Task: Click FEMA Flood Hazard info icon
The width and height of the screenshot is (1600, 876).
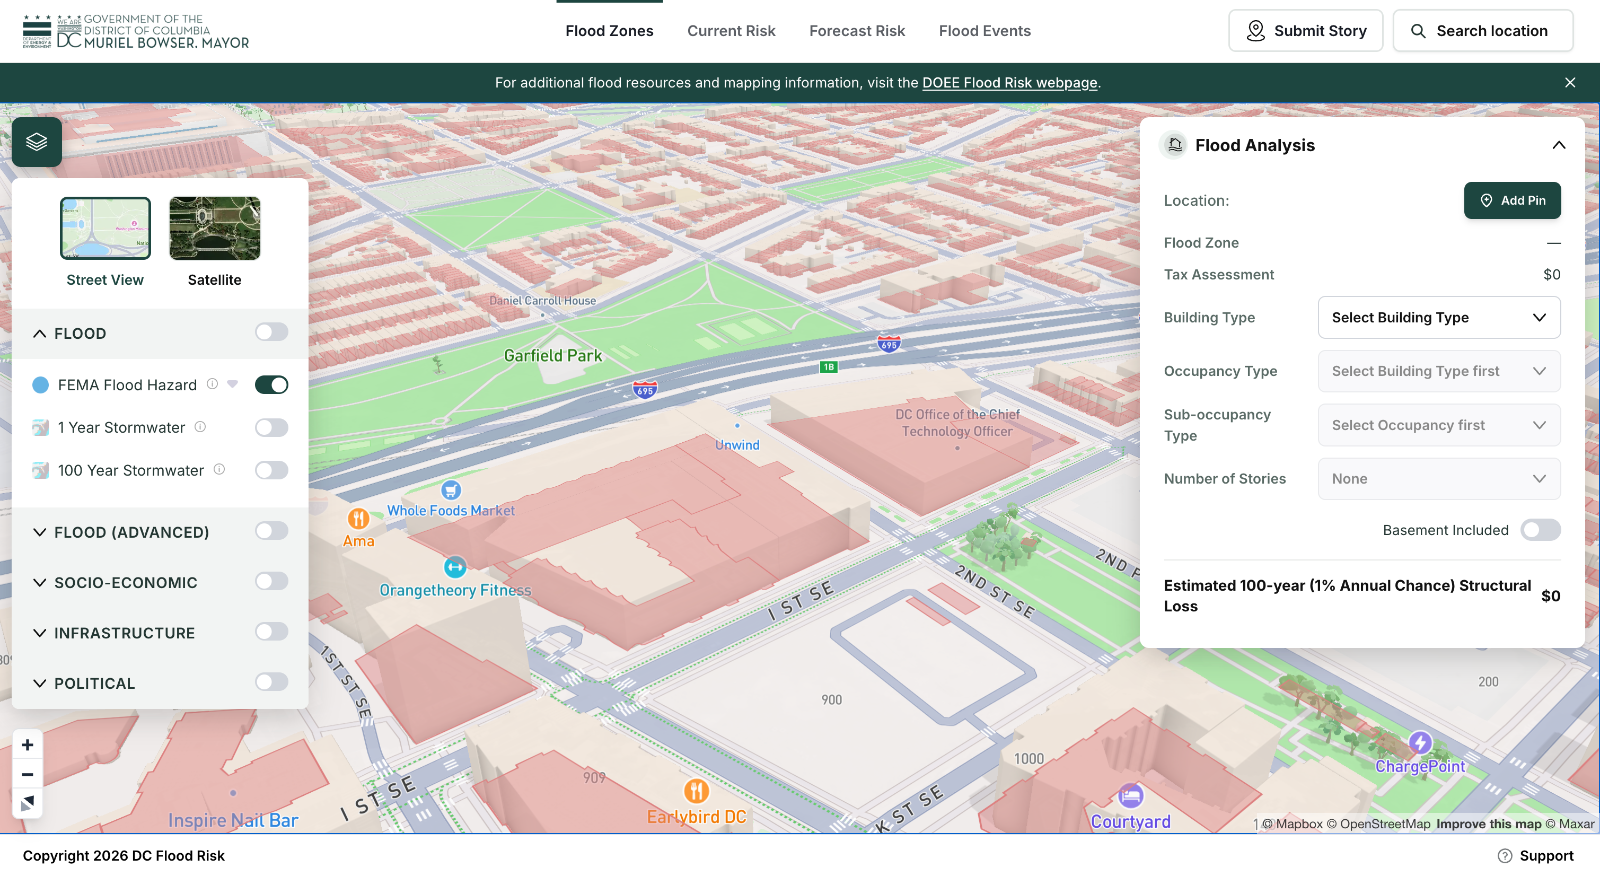Action: click(x=212, y=384)
